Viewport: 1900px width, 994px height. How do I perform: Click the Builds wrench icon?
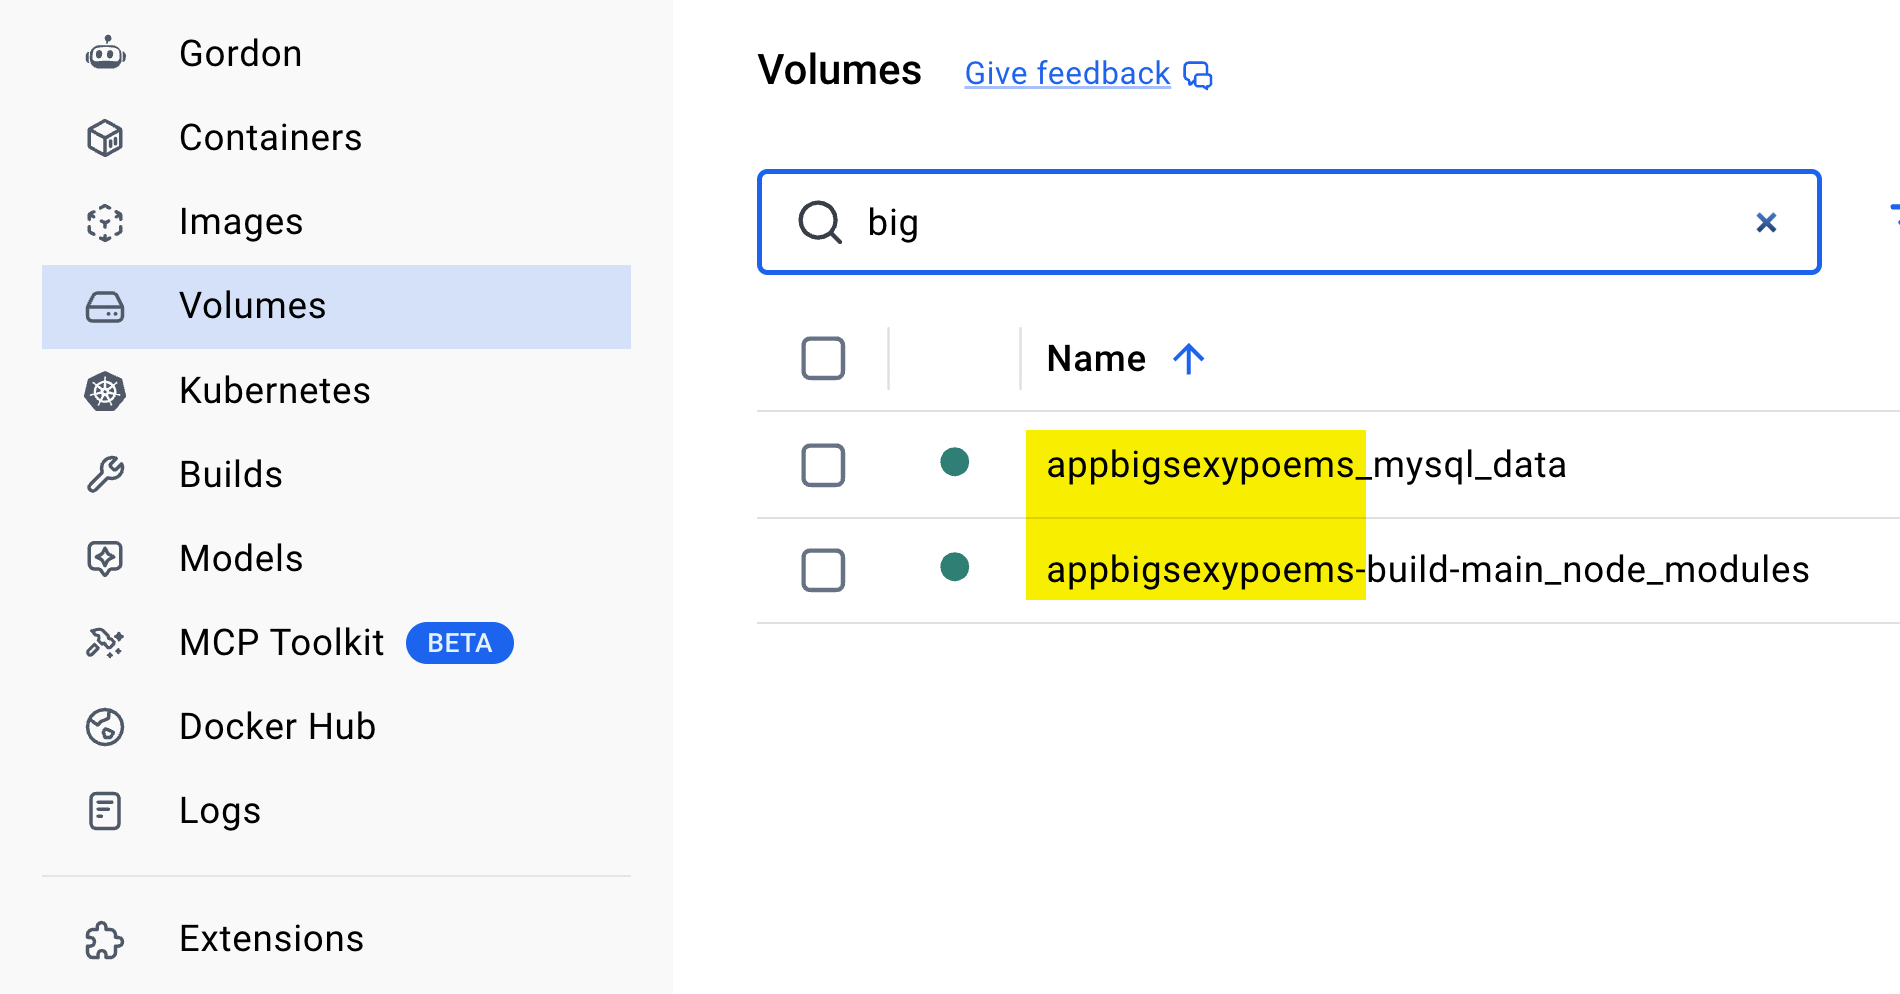pyautogui.click(x=105, y=475)
